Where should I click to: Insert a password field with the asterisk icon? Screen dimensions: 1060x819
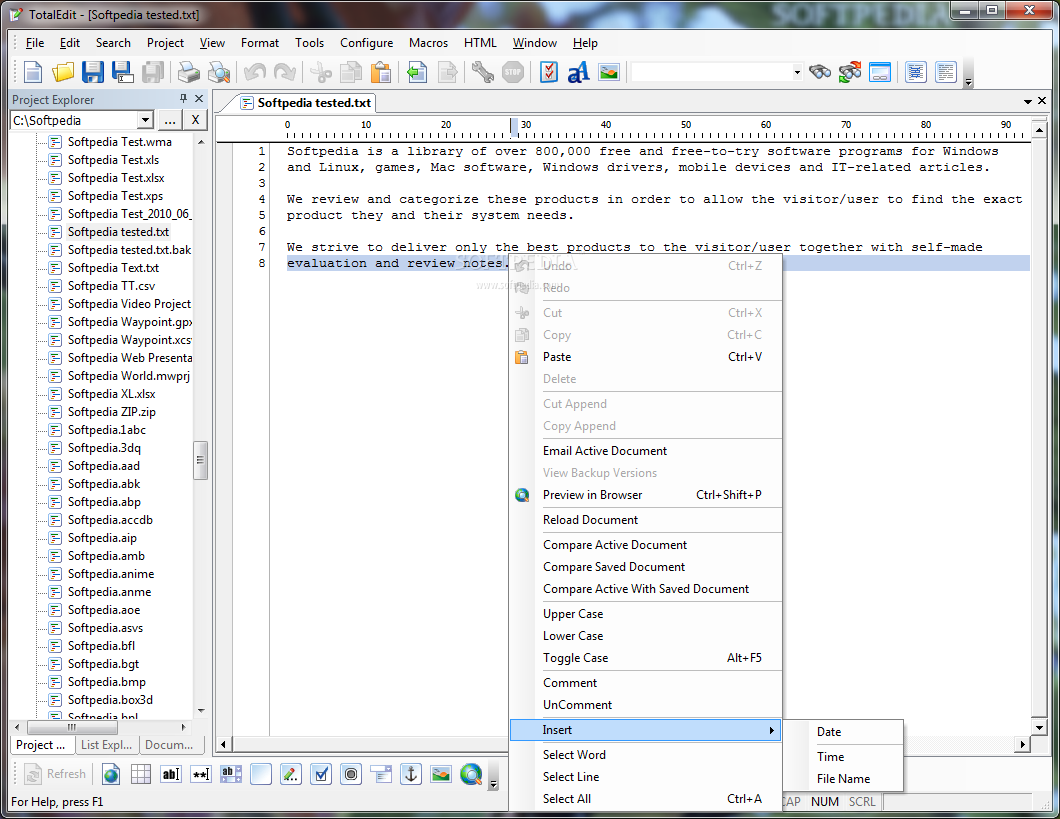(201, 774)
